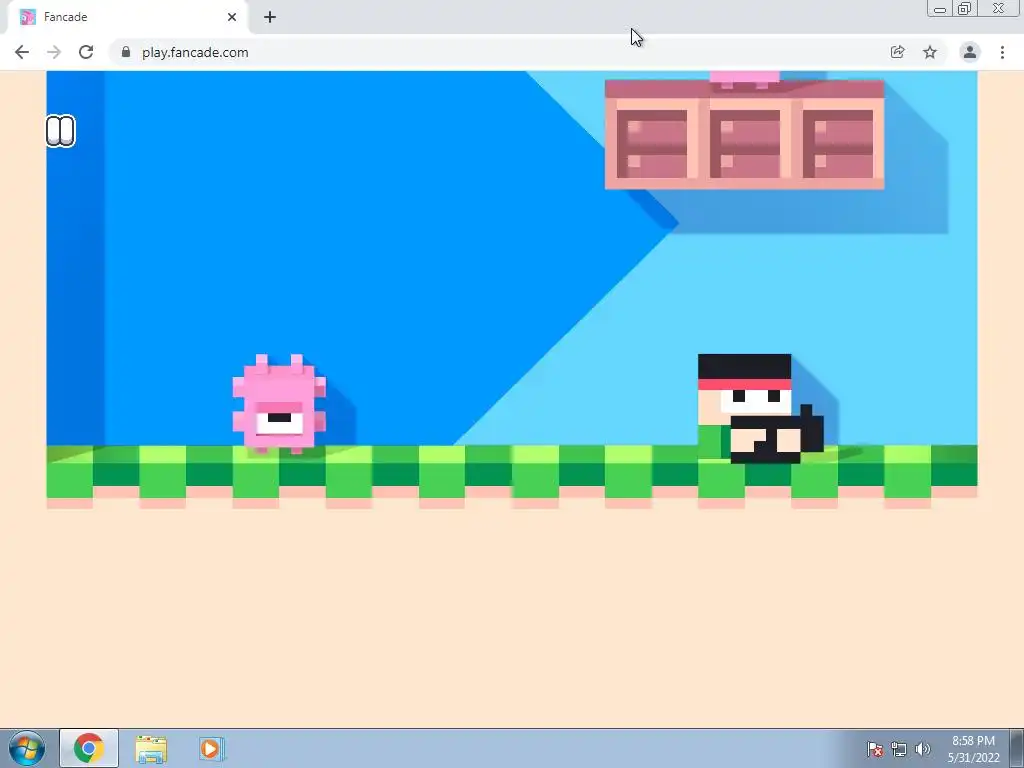Viewport: 1024px width, 768px height.
Task: Click the pink brick block platform
Action: (x=744, y=135)
